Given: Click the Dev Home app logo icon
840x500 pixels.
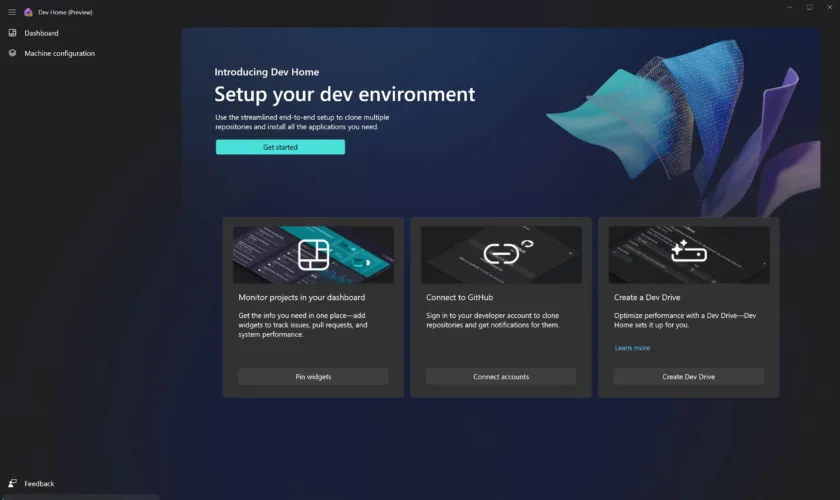Looking at the screenshot, I should pyautogui.click(x=28, y=12).
